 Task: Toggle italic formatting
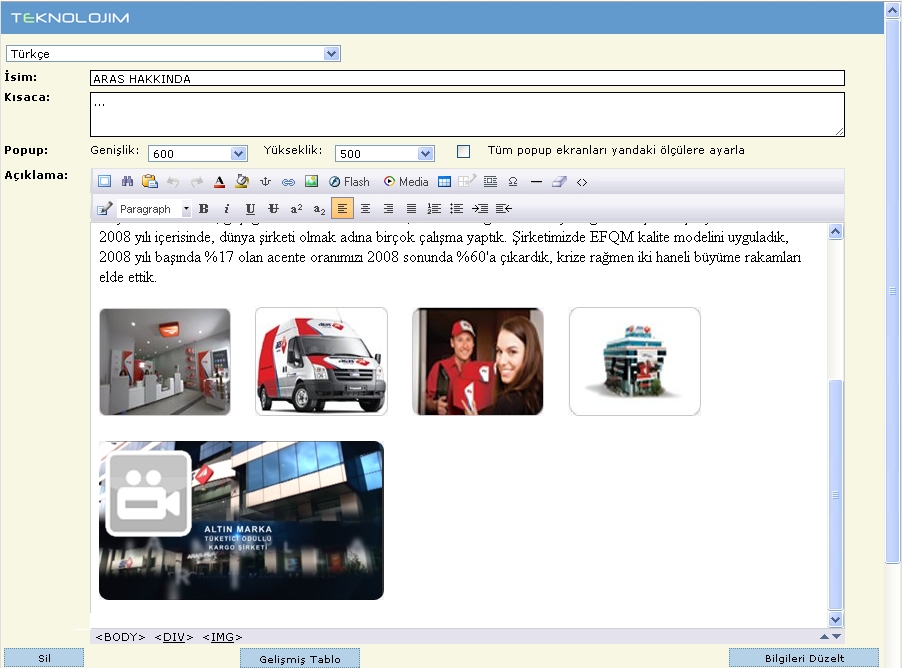point(227,208)
